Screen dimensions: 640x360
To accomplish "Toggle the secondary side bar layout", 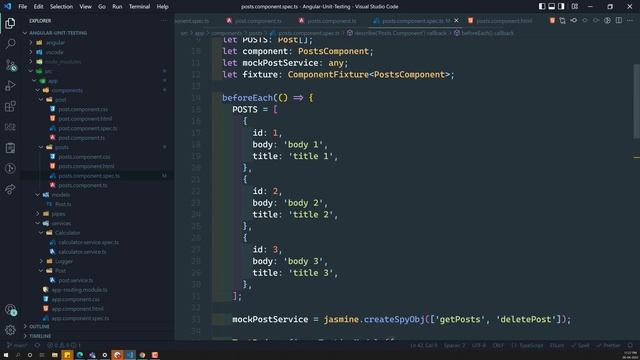I will [562, 7].
